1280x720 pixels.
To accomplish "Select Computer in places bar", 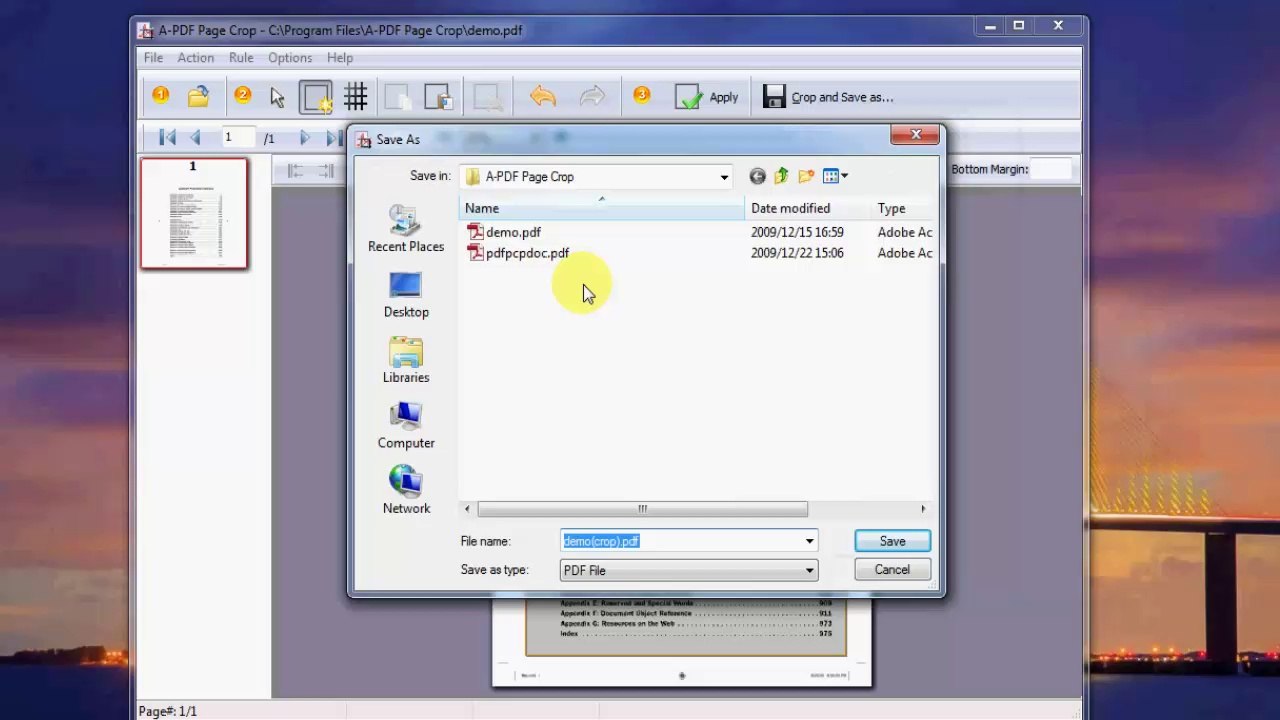I will (406, 426).
